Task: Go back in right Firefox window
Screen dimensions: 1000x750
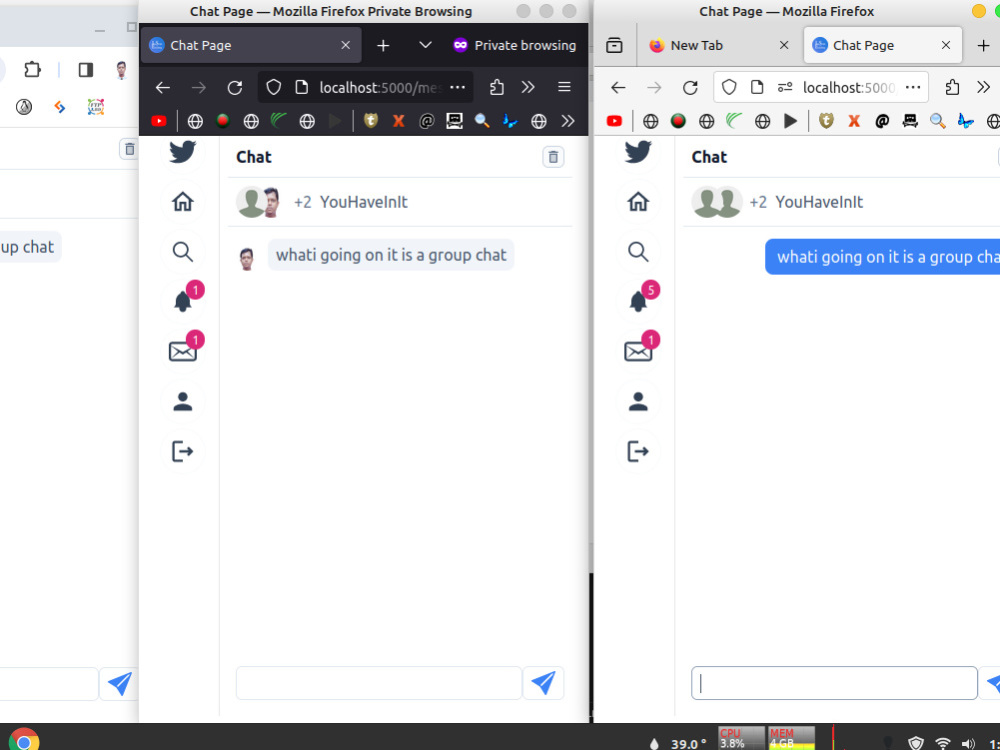Action: click(x=618, y=87)
